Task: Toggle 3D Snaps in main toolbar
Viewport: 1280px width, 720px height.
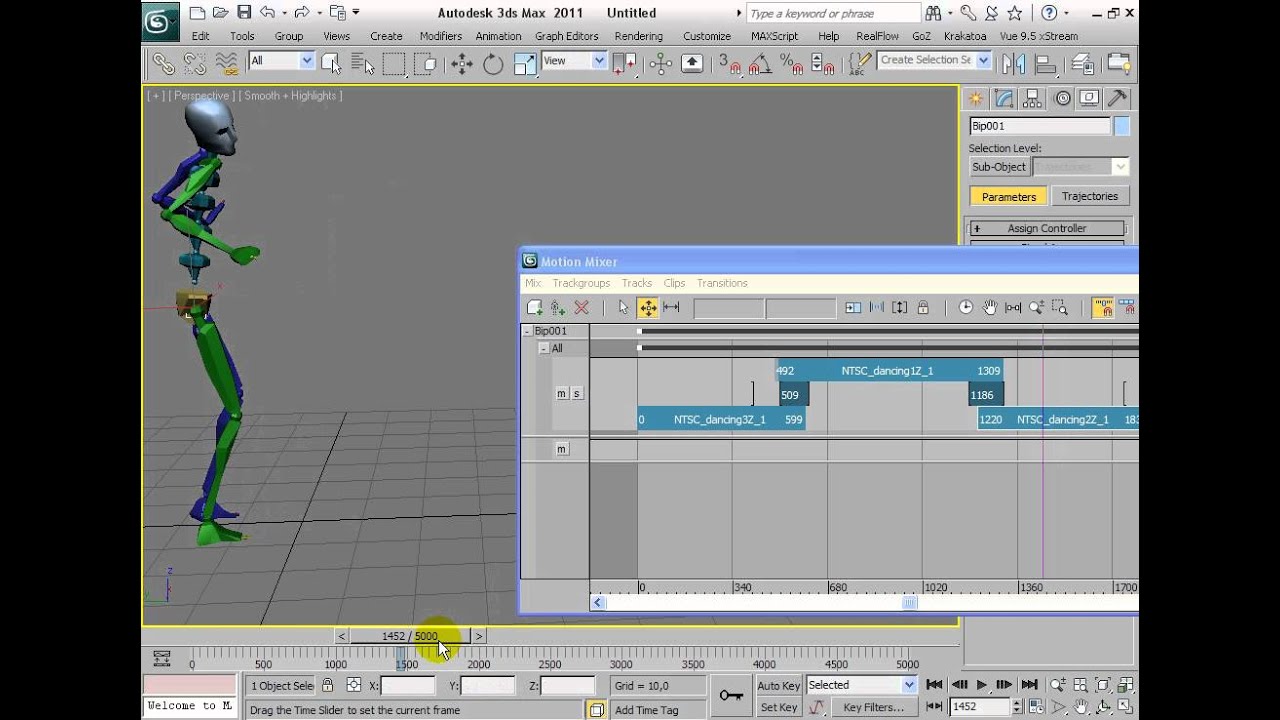Action: point(728,63)
